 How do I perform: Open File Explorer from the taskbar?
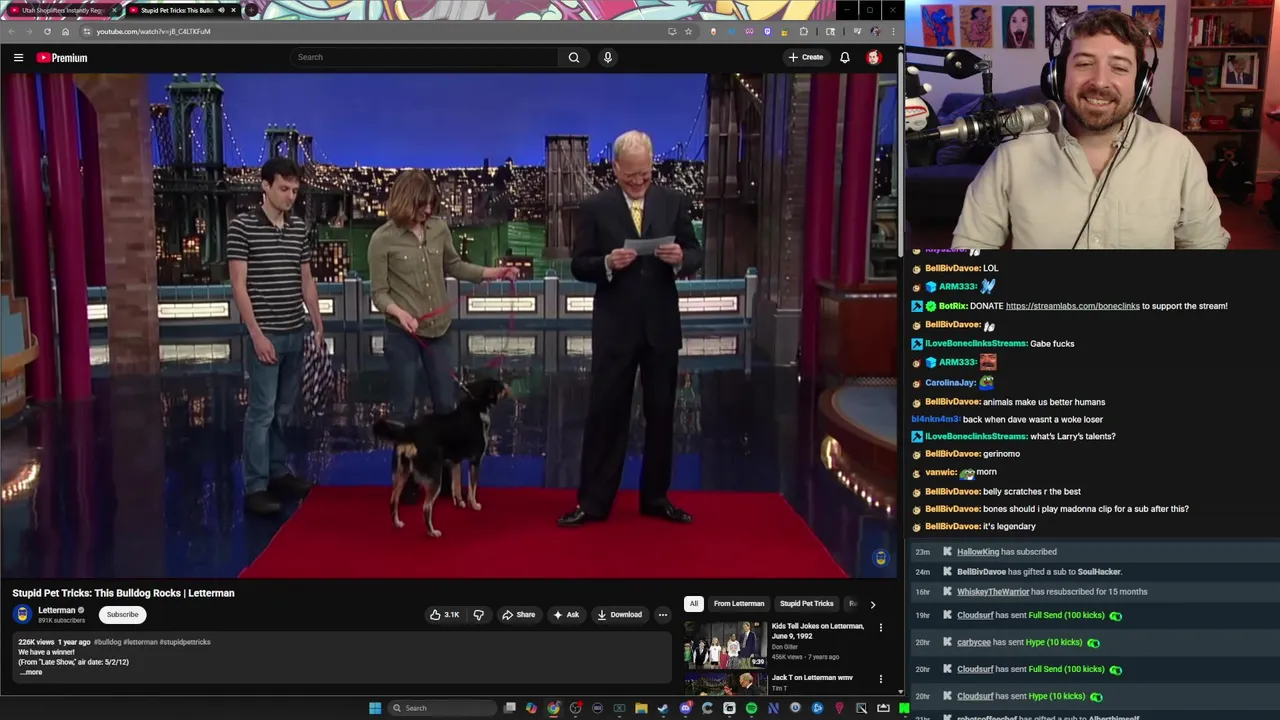(x=641, y=708)
